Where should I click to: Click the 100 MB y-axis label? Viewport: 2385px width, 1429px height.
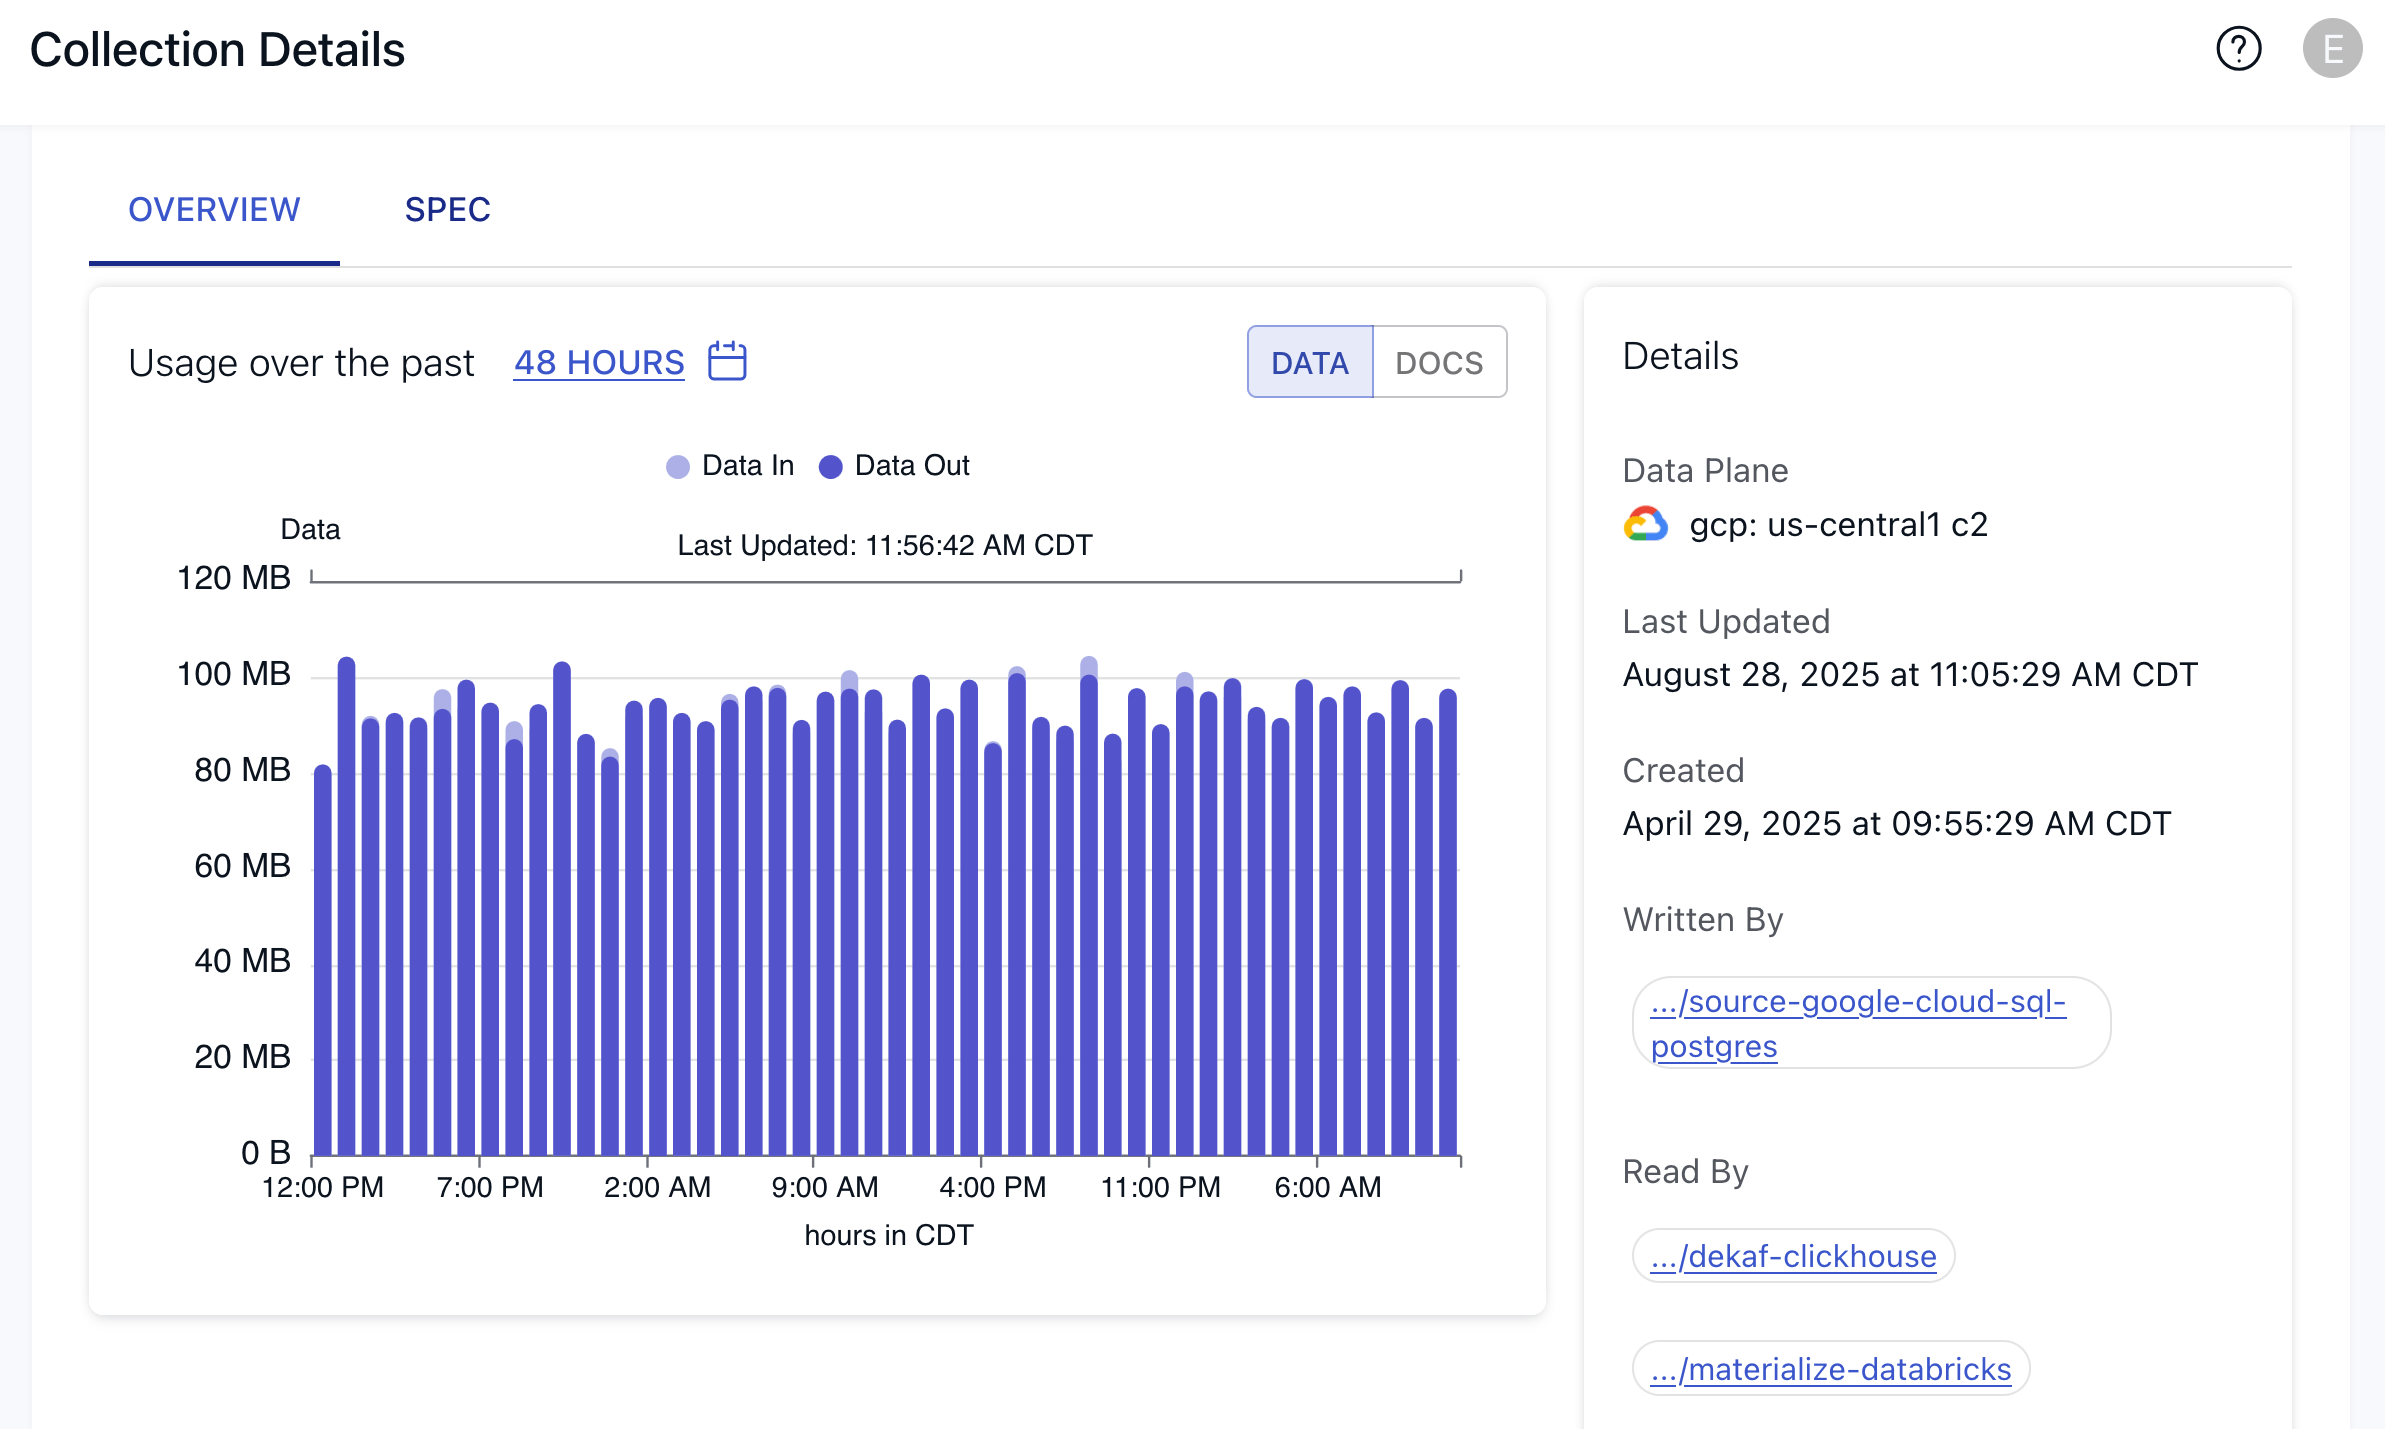coord(233,674)
